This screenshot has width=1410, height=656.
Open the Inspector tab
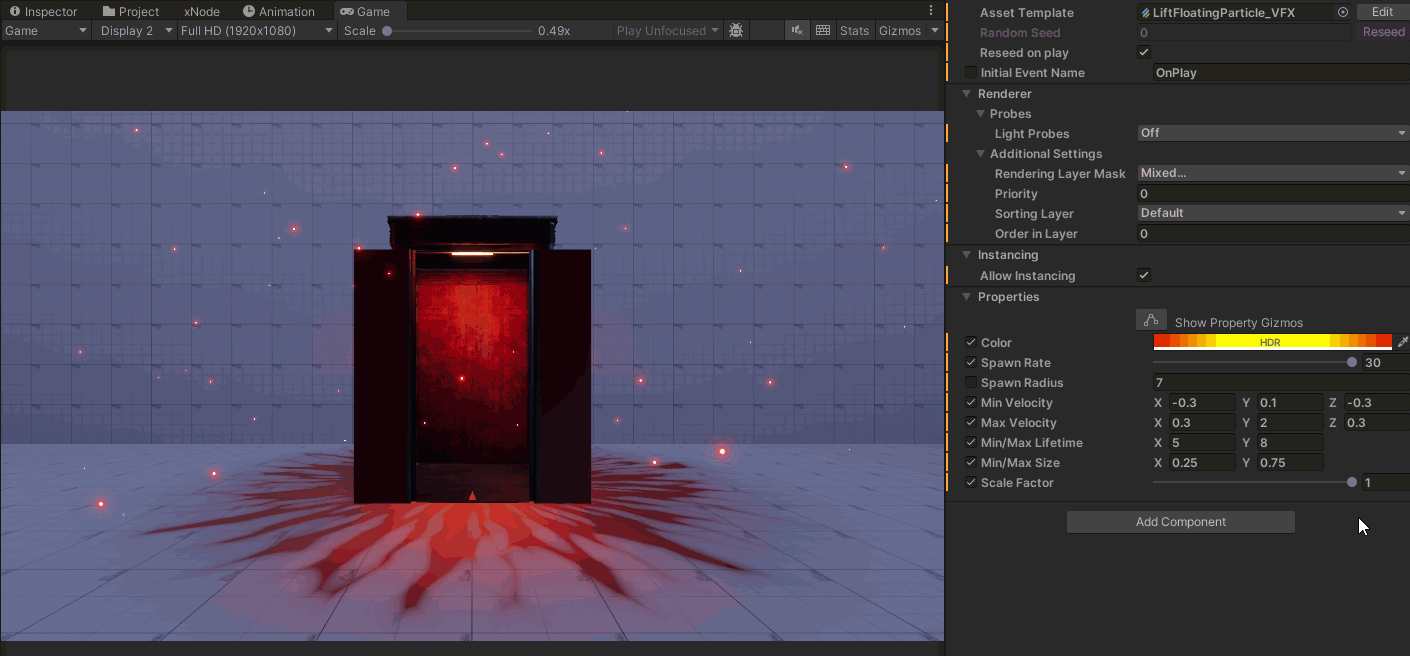(43, 11)
